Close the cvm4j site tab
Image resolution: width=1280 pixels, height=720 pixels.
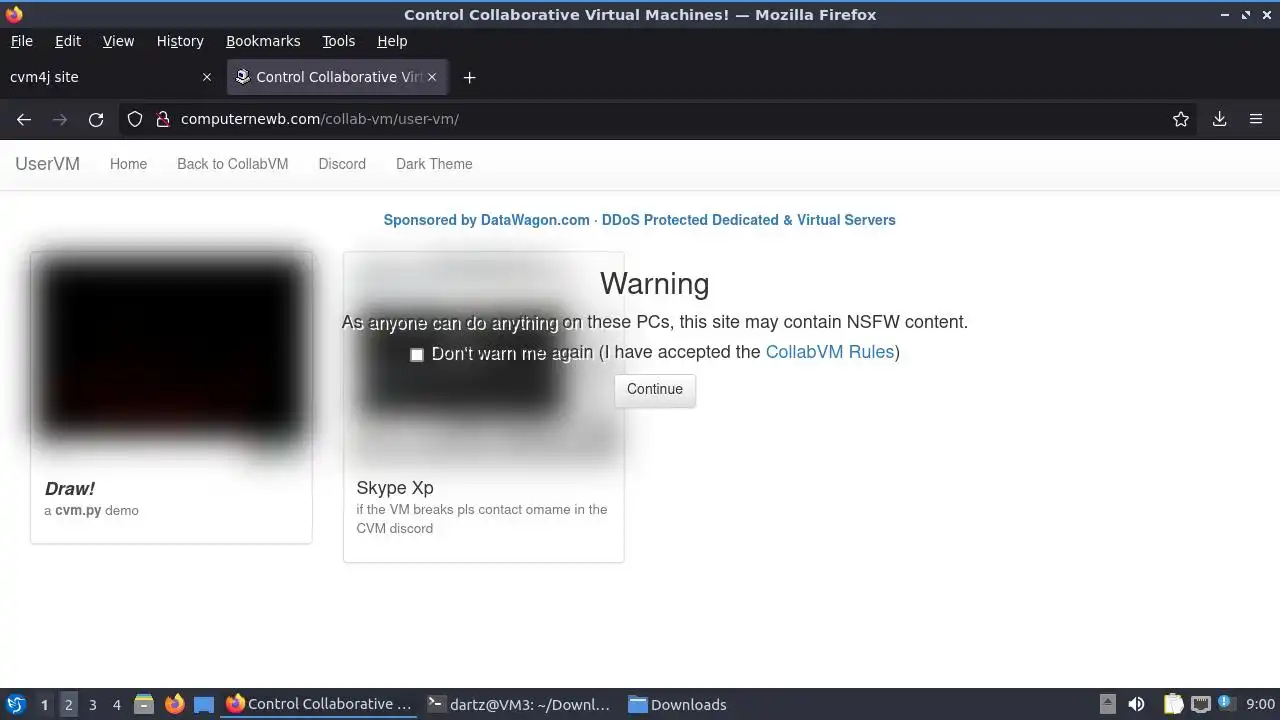(x=207, y=77)
